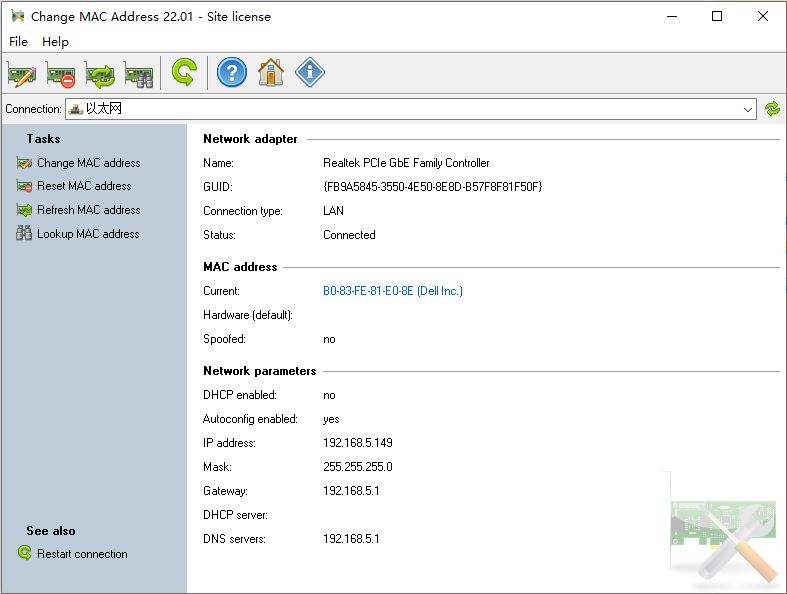This screenshot has height=594, width=787.
Task: Click icon beside Refresh MAC address task
Action: [24, 210]
